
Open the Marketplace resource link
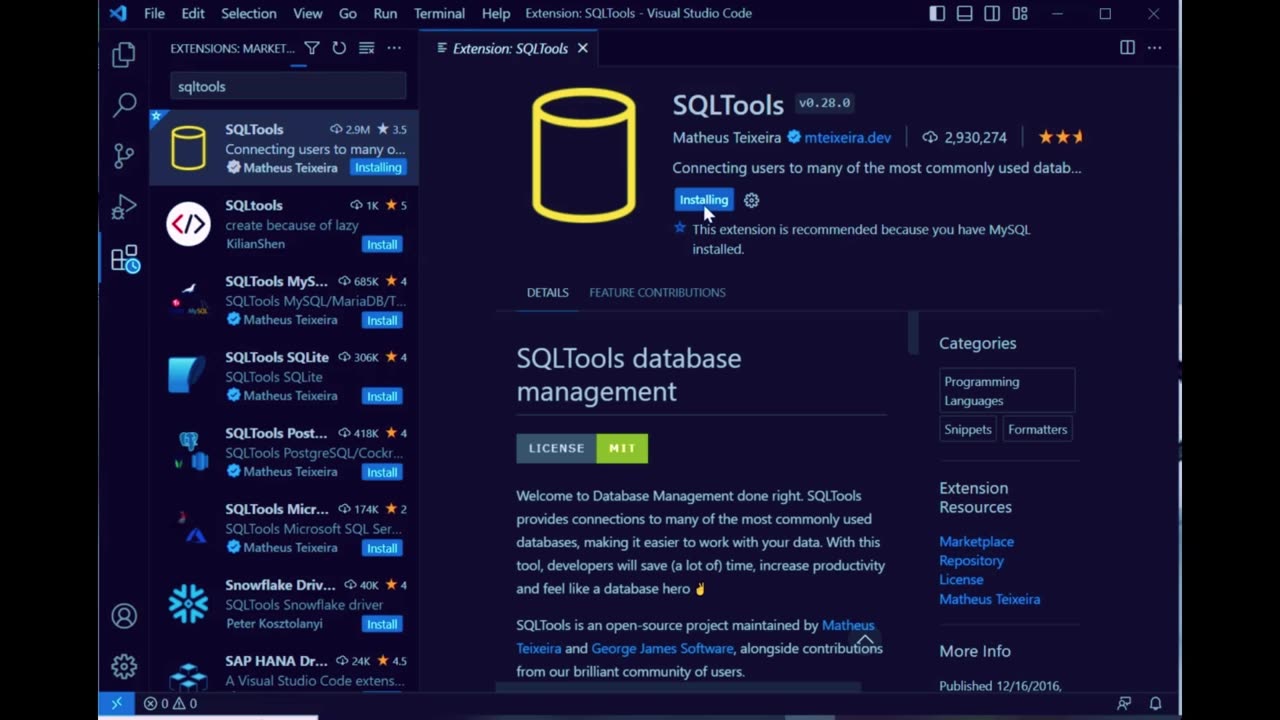(976, 541)
